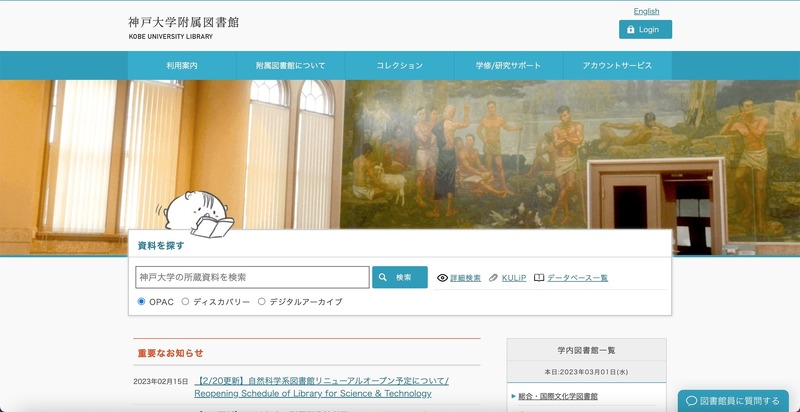Click the 神戸大学附属図書館 site logo

tap(183, 28)
